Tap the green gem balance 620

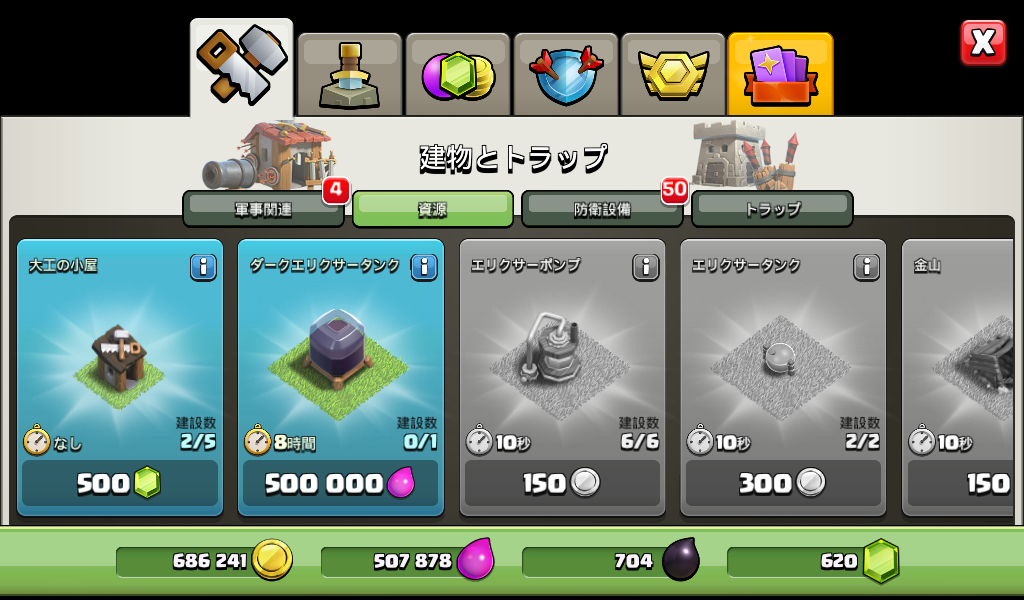click(x=813, y=561)
